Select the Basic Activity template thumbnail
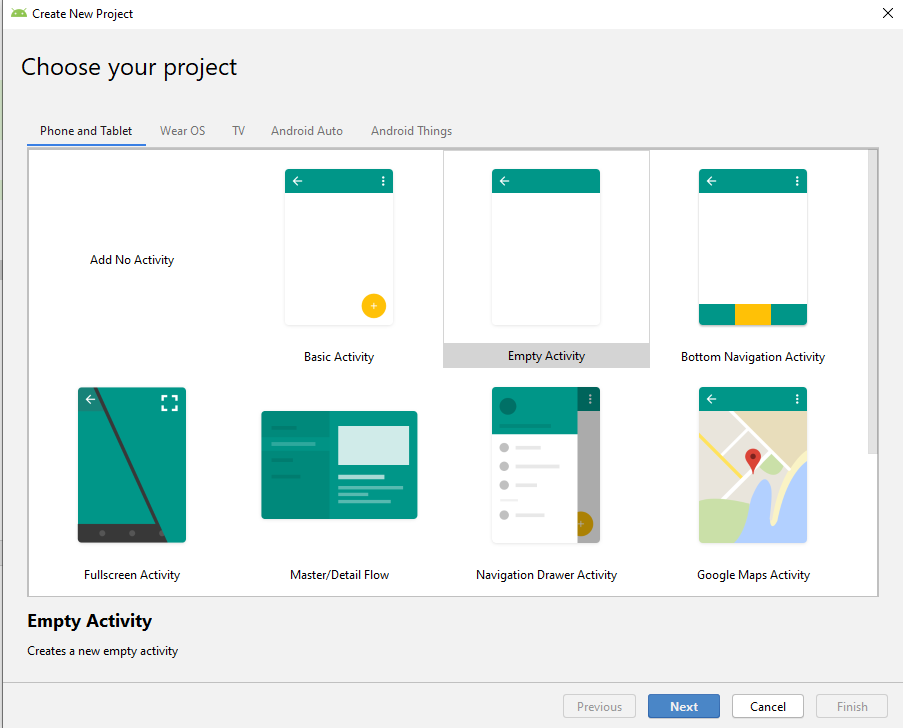The width and height of the screenshot is (903, 728). [339, 247]
